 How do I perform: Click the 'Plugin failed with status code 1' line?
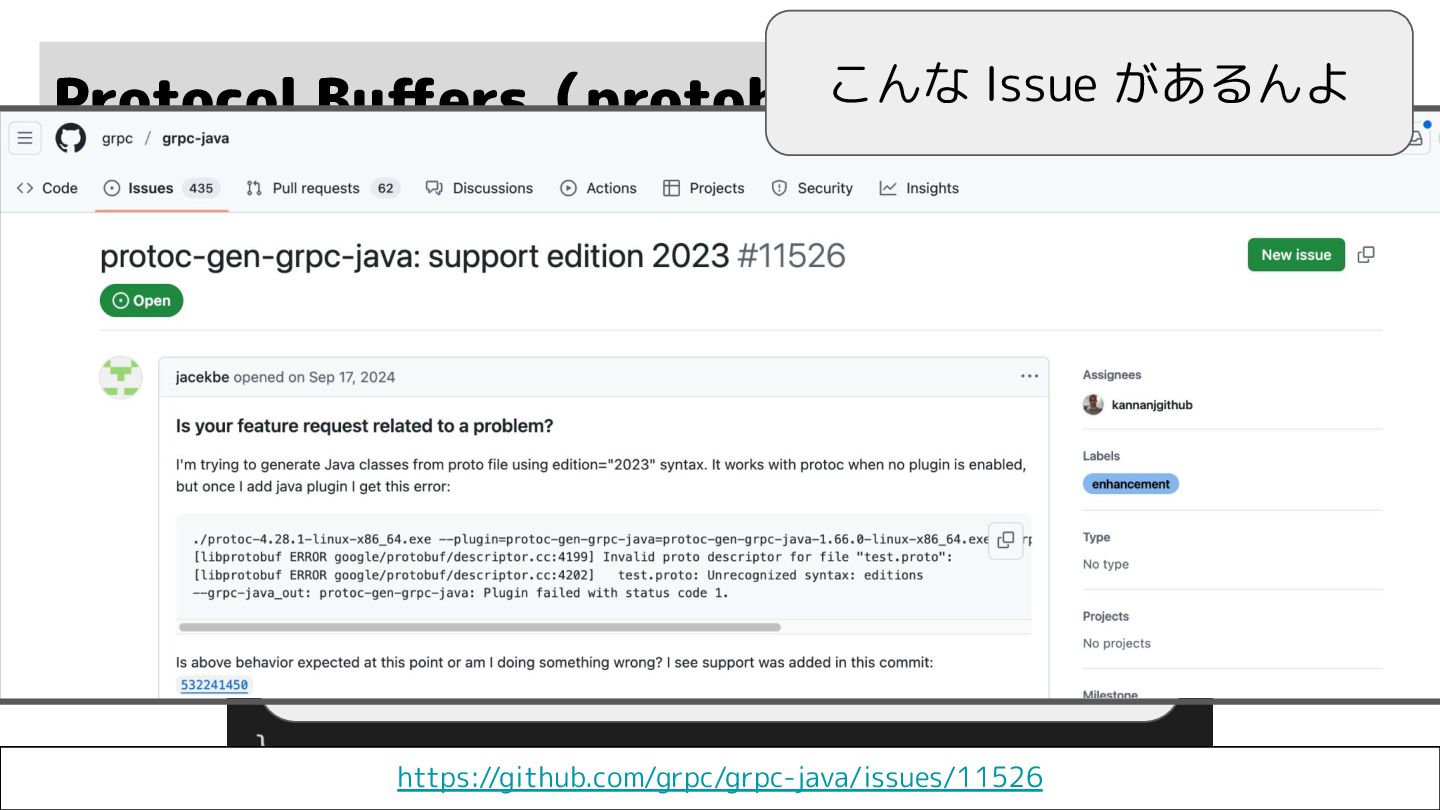pos(461,593)
